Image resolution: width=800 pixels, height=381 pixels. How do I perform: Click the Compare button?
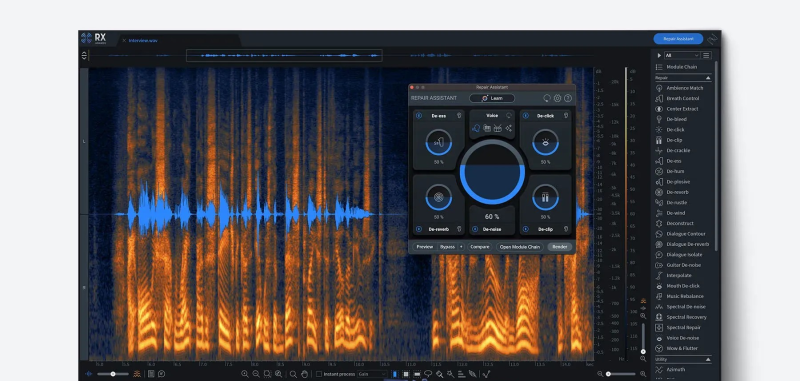pos(480,247)
